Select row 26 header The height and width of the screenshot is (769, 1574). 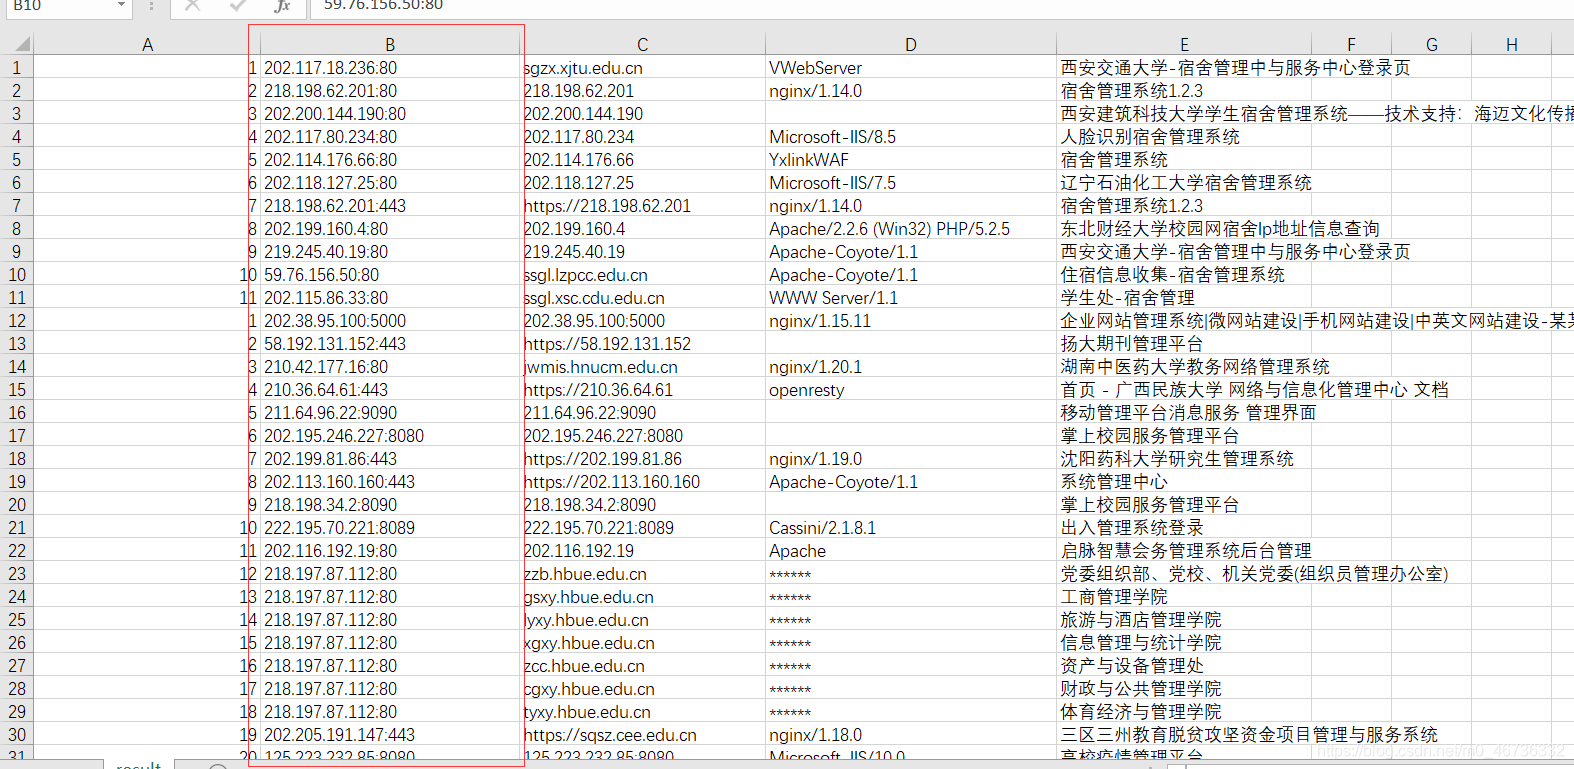tap(16, 643)
